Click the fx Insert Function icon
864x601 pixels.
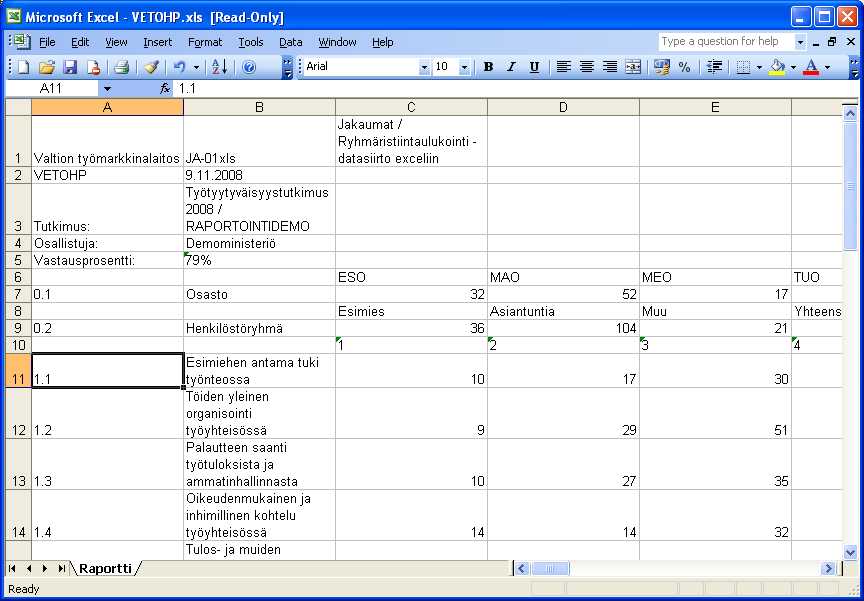point(164,89)
